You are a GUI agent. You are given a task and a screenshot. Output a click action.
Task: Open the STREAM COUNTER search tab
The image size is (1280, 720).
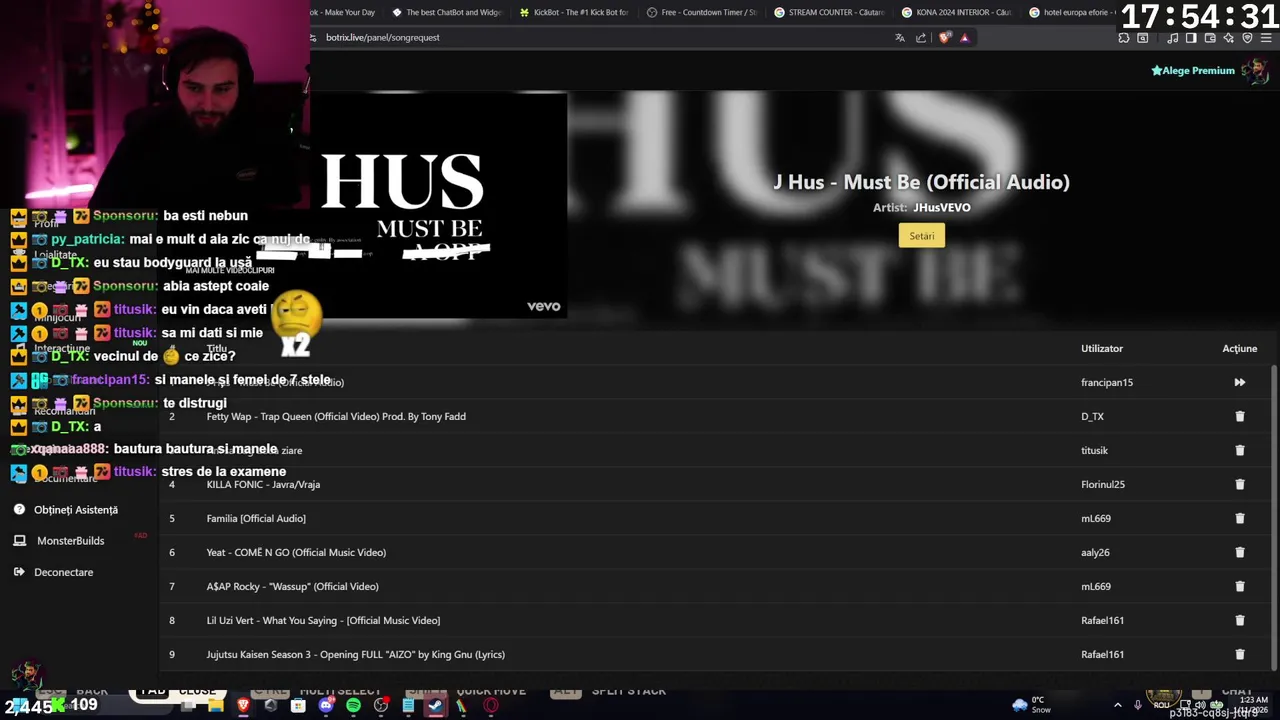tap(829, 12)
